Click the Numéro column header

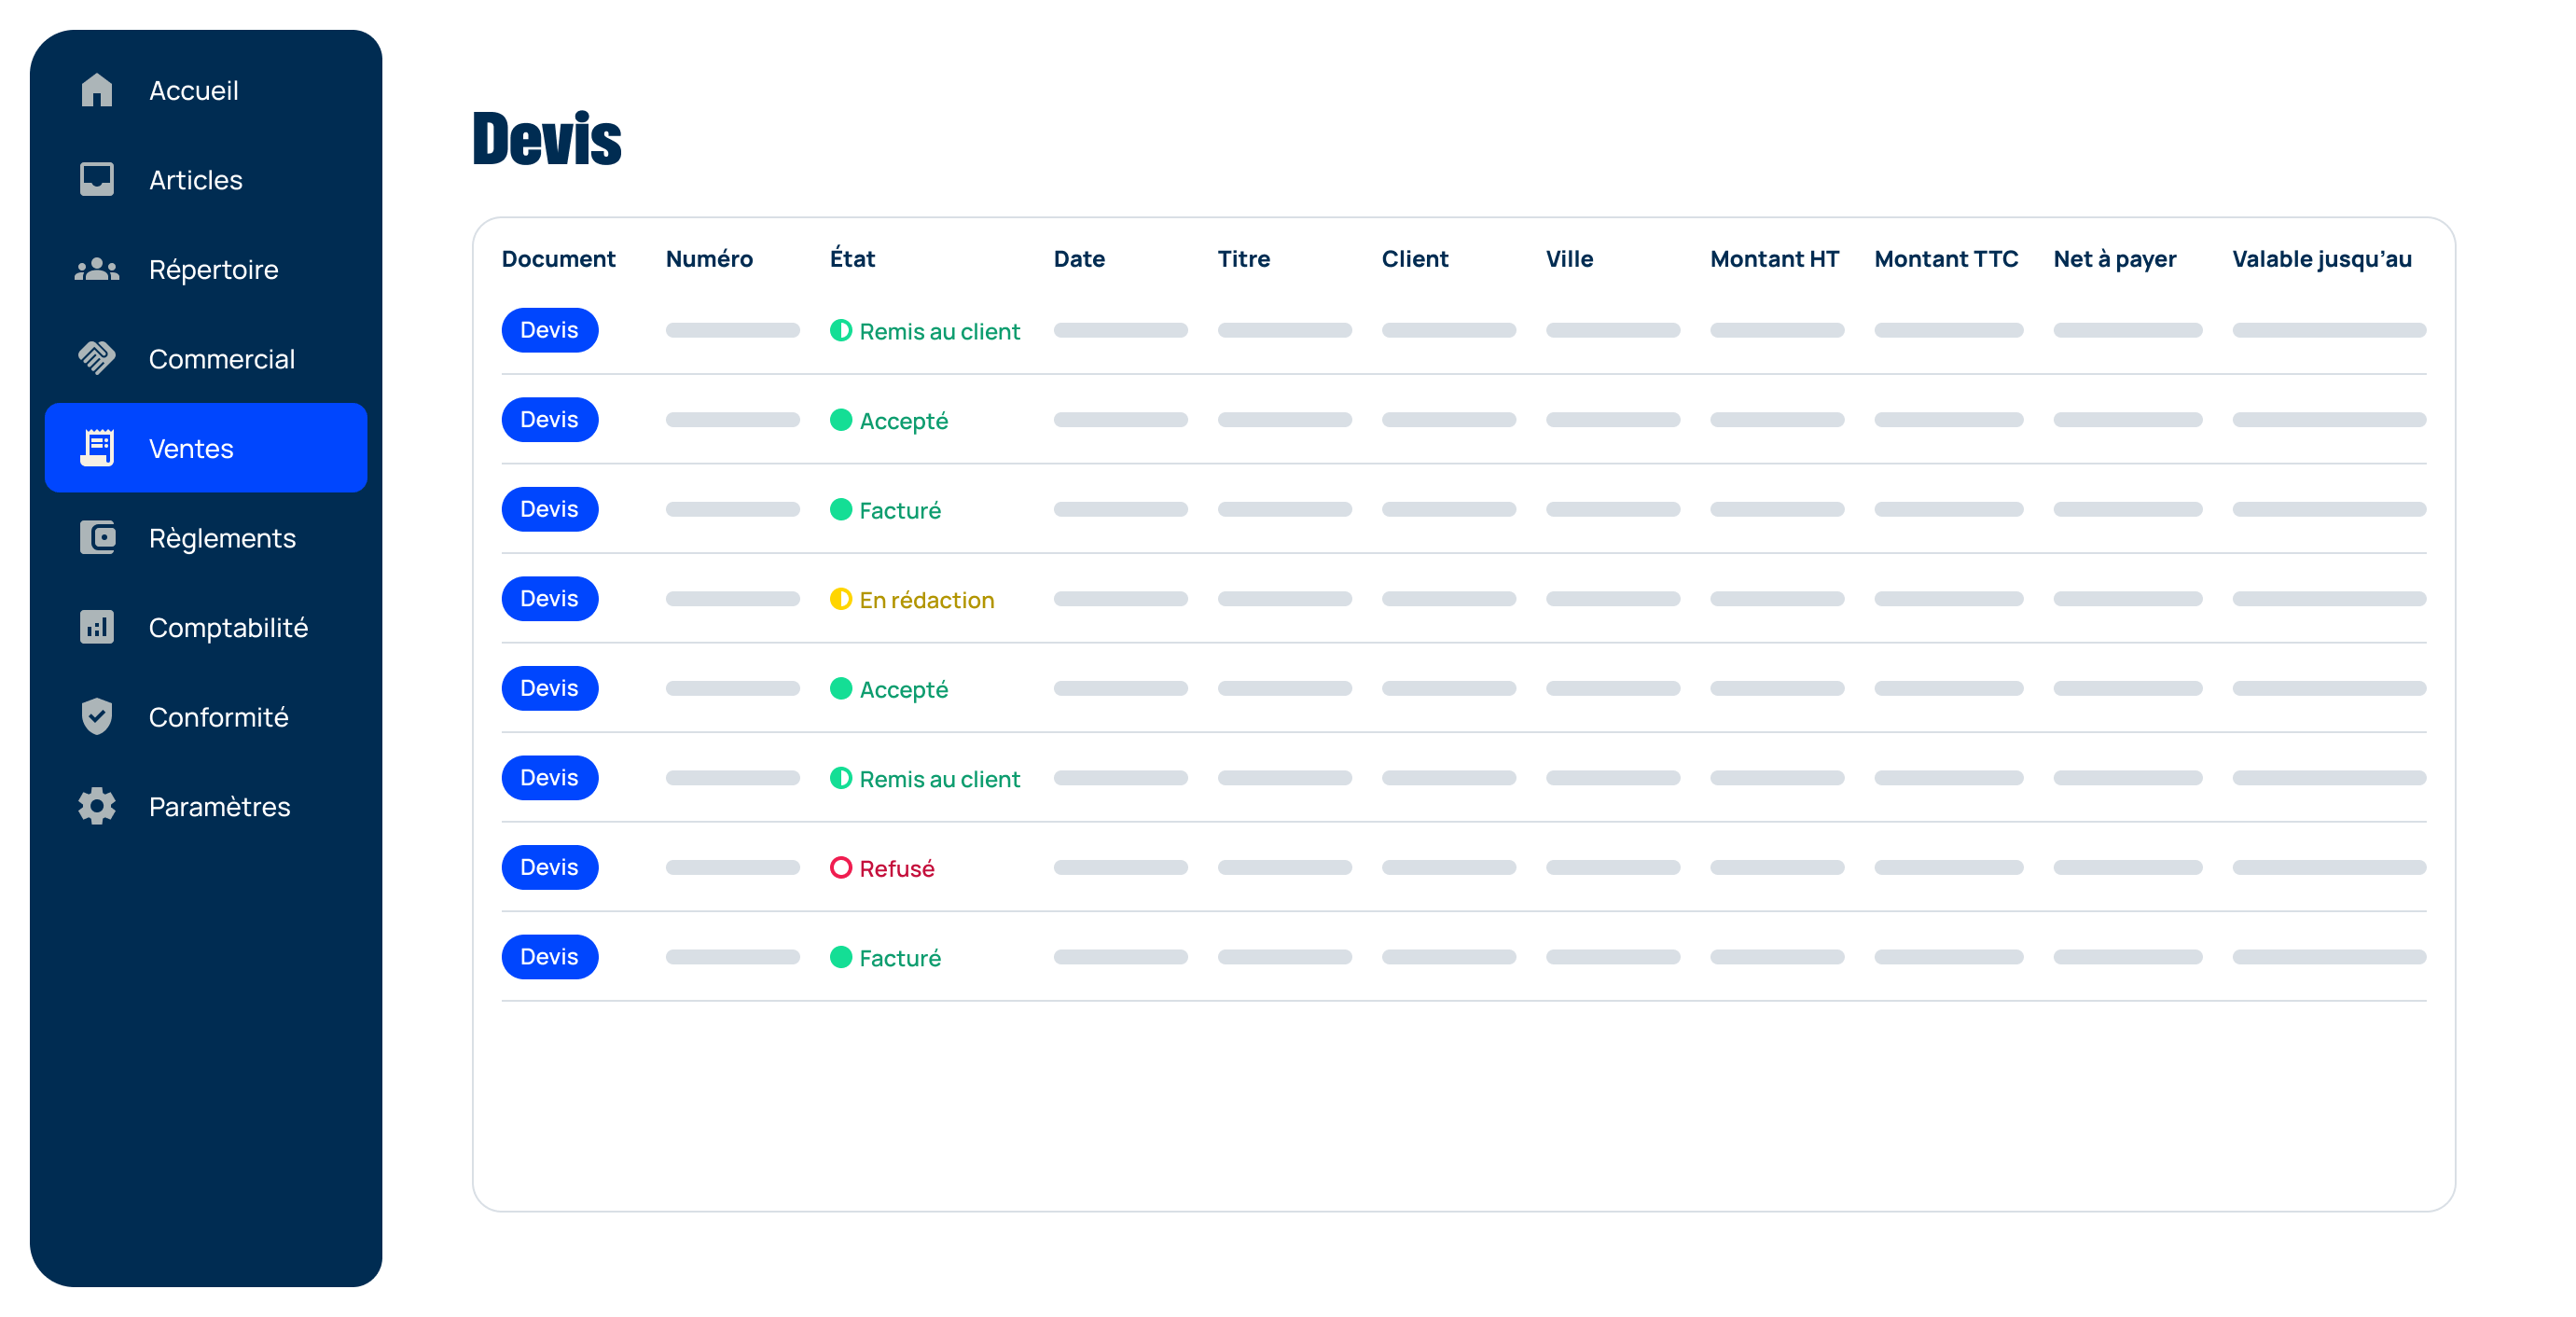pyautogui.click(x=709, y=259)
